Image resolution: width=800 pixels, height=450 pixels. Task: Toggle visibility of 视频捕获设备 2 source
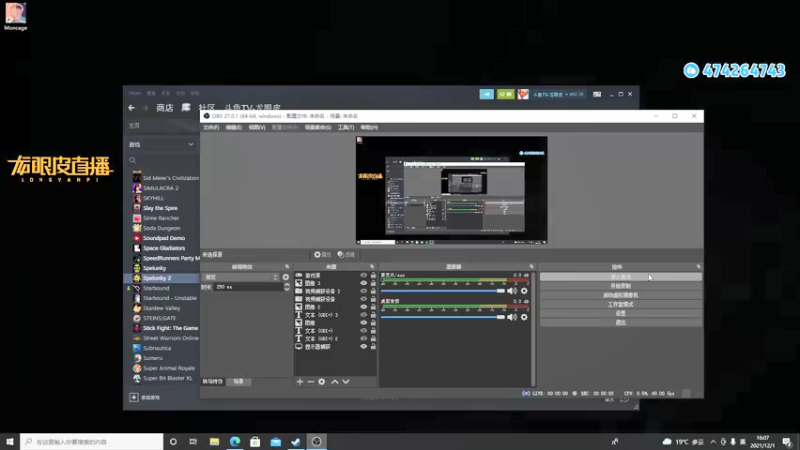coord(364,291)
